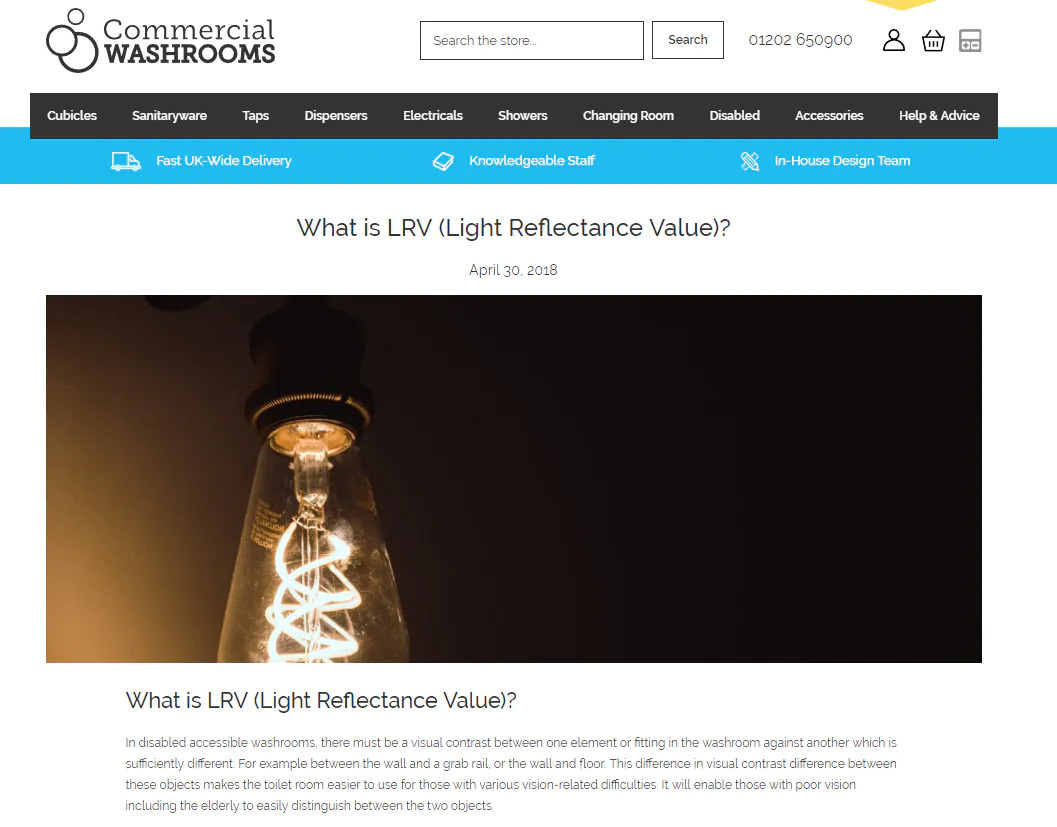
Task: Expand the Electricals menu
Action: (433, 116)
